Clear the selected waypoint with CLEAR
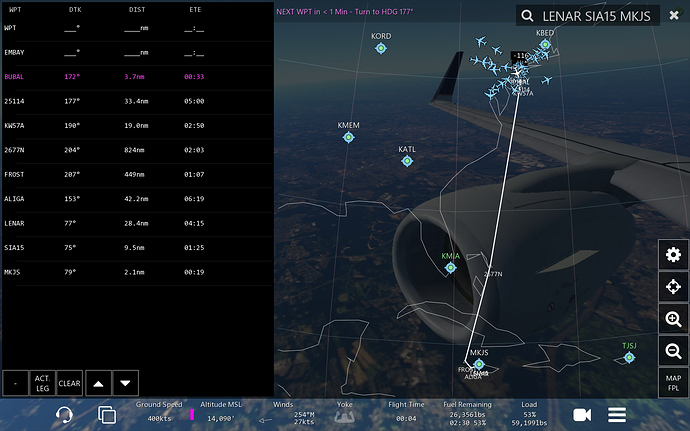This screenshot has width=690, height=431. tap(70, 383)
